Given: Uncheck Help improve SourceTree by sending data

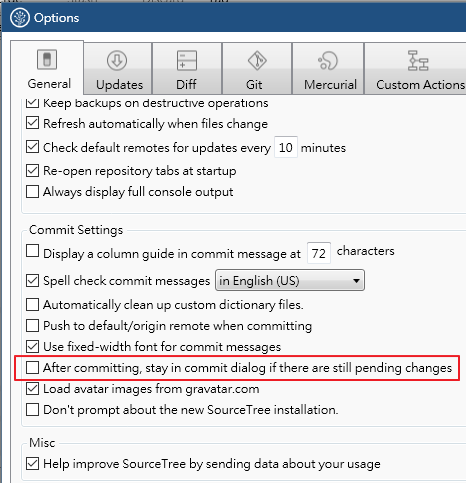Looking at the screenshot, I should point(32,464).
